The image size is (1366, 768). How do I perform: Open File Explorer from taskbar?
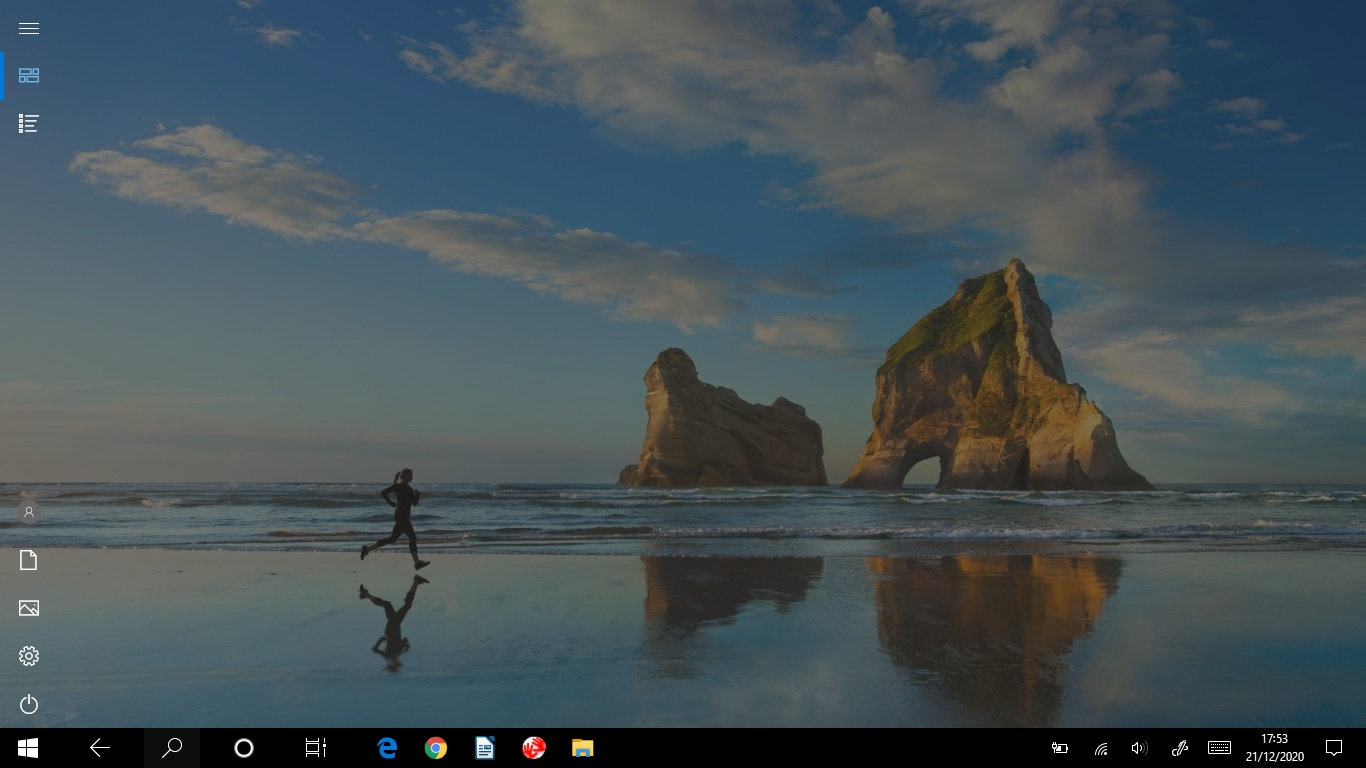(582, 748)
